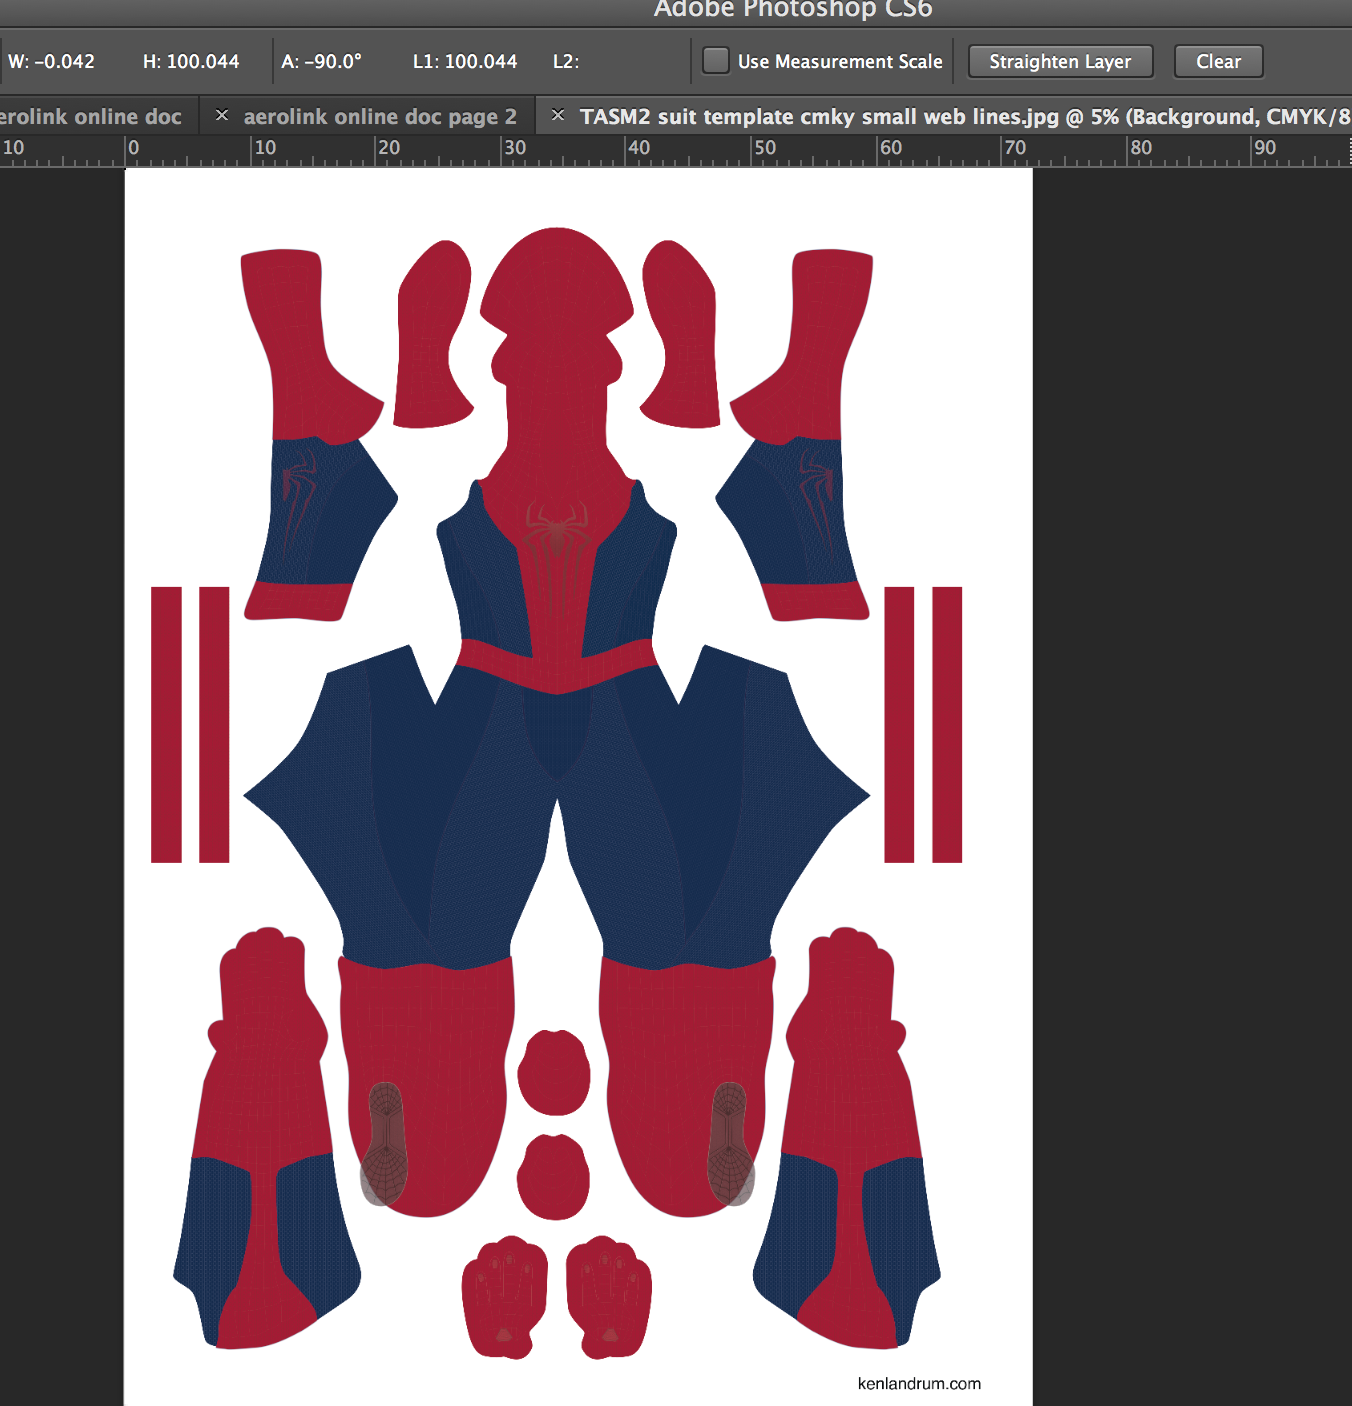
Task: Click the H: 100.044 measurement value
Action: [191, 61]
